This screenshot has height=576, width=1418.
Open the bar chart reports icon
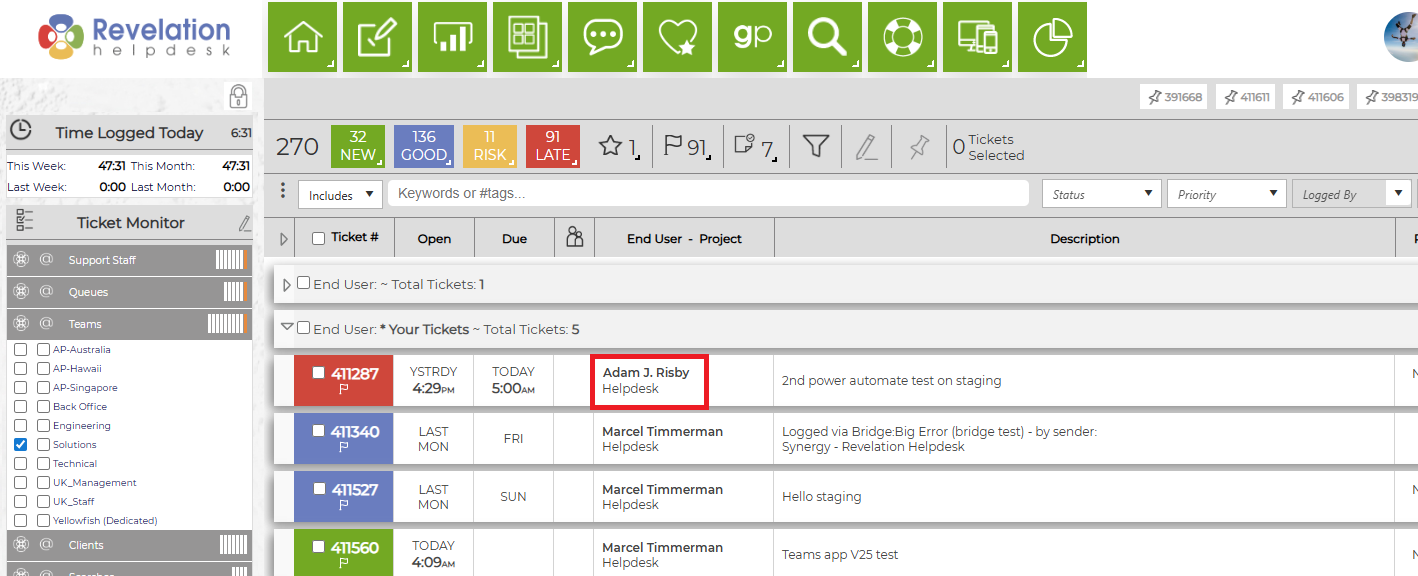[452, 37]
